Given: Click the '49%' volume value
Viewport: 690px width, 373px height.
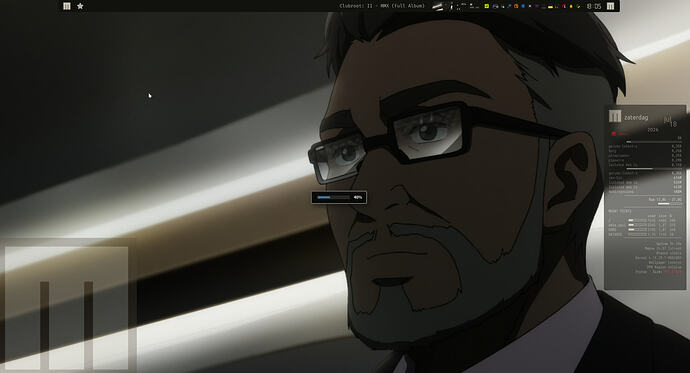Looking at the screenshot, I should point(358,197).
